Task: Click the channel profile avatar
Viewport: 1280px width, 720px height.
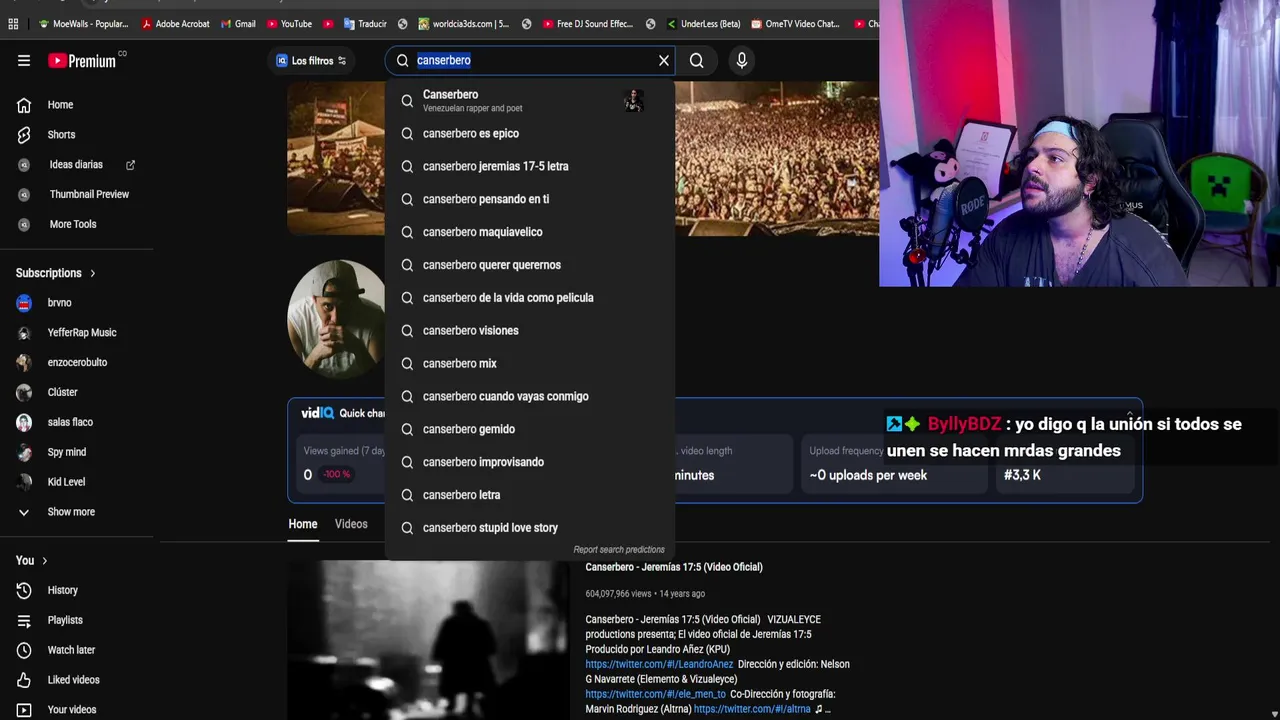Action: coord(336,319)
